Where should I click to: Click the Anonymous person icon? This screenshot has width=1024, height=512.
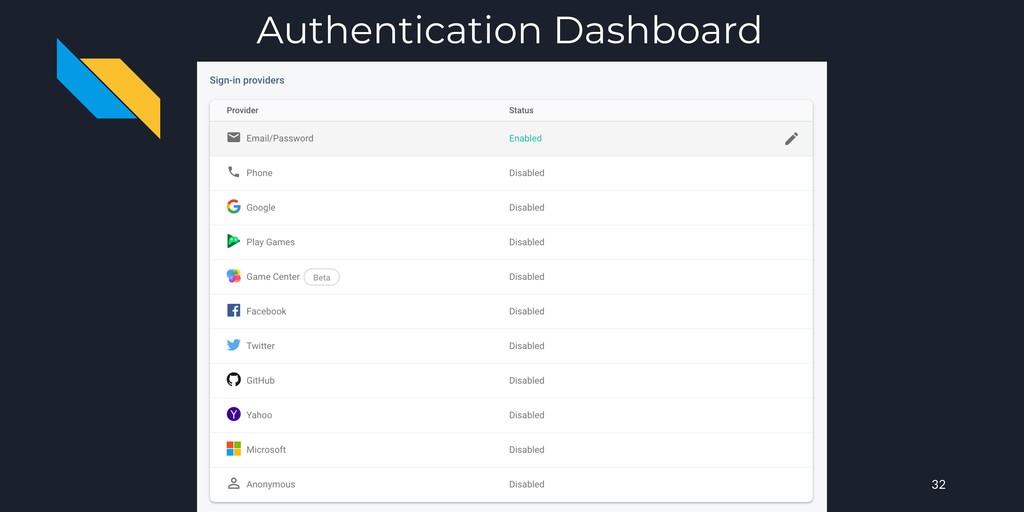pyautogui.click(x=233, y=483)
